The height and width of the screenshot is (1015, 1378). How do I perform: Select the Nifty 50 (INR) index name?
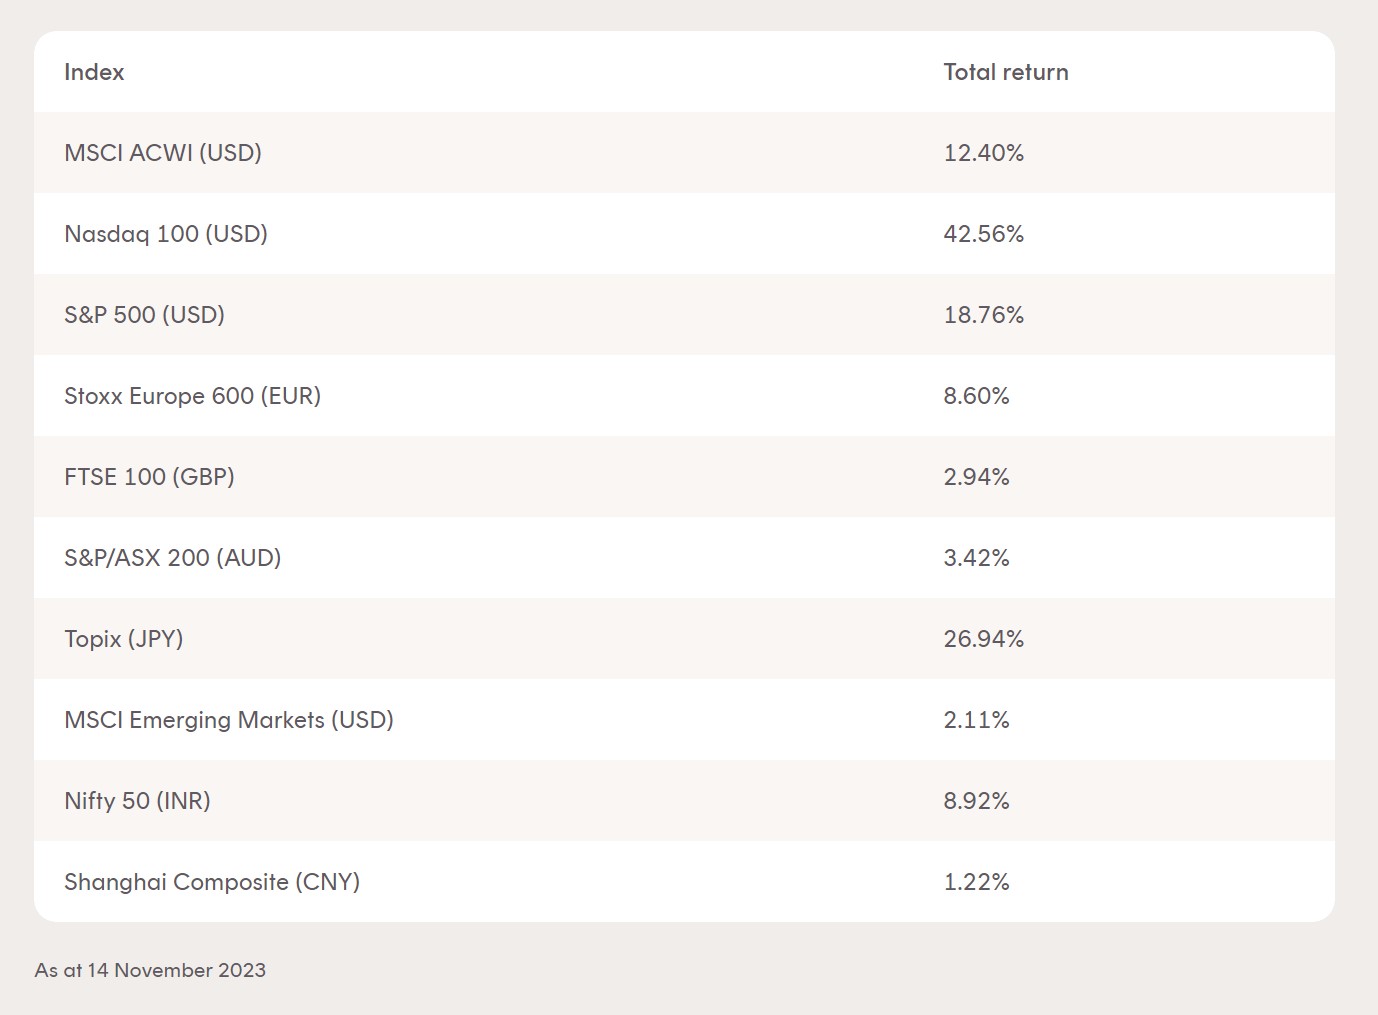pos(137,801)
